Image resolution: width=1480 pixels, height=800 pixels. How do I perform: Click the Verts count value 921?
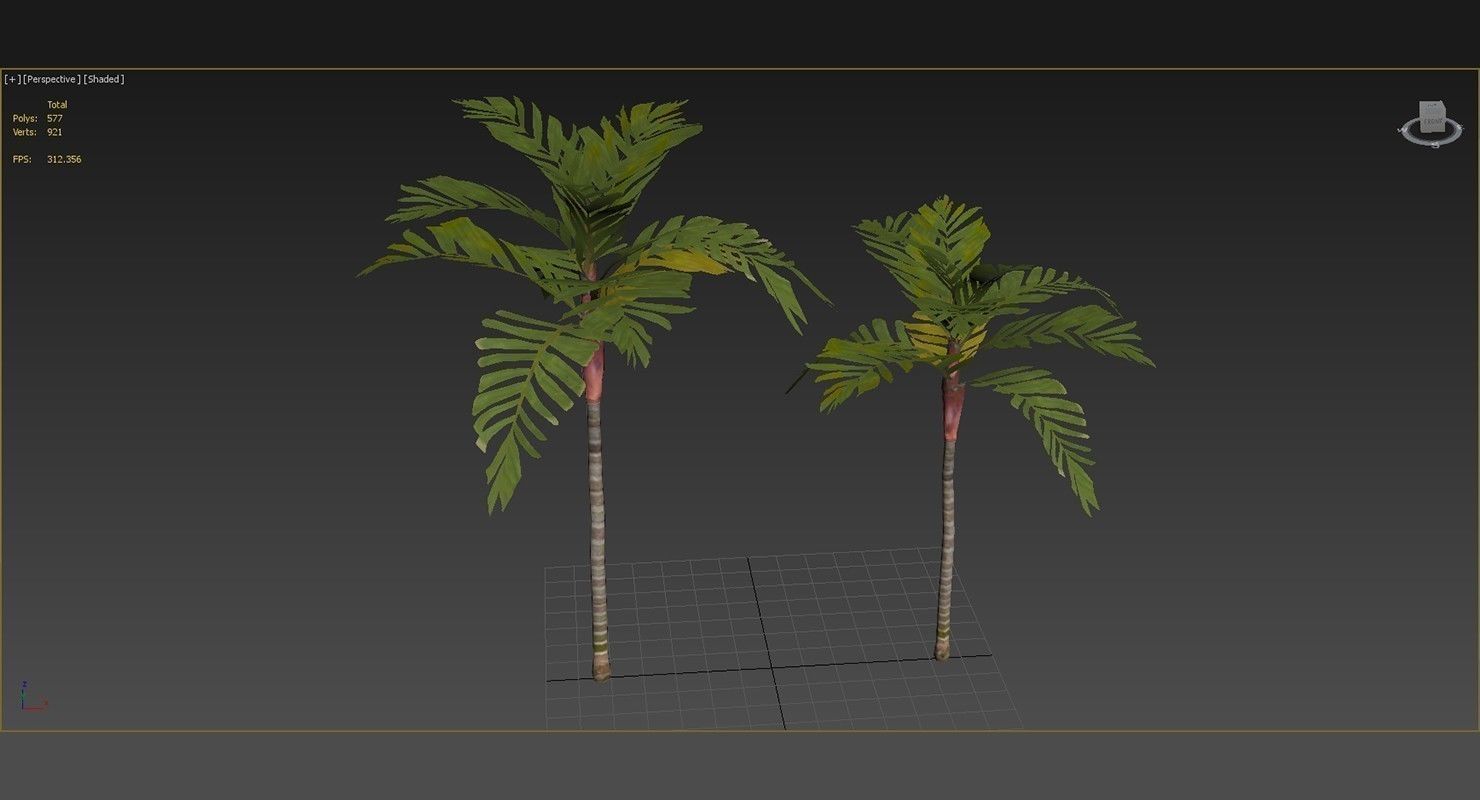click(55, 132)
